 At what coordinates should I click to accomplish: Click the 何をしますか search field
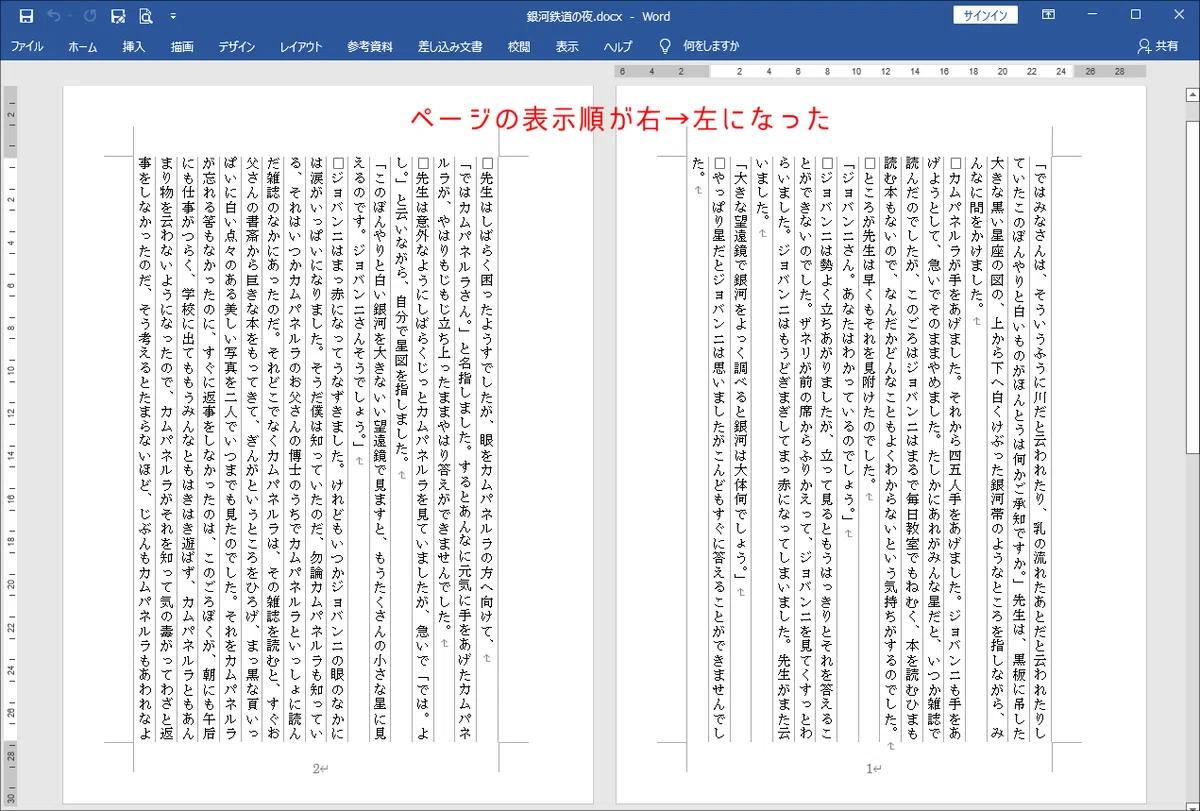tap(711, 47)
